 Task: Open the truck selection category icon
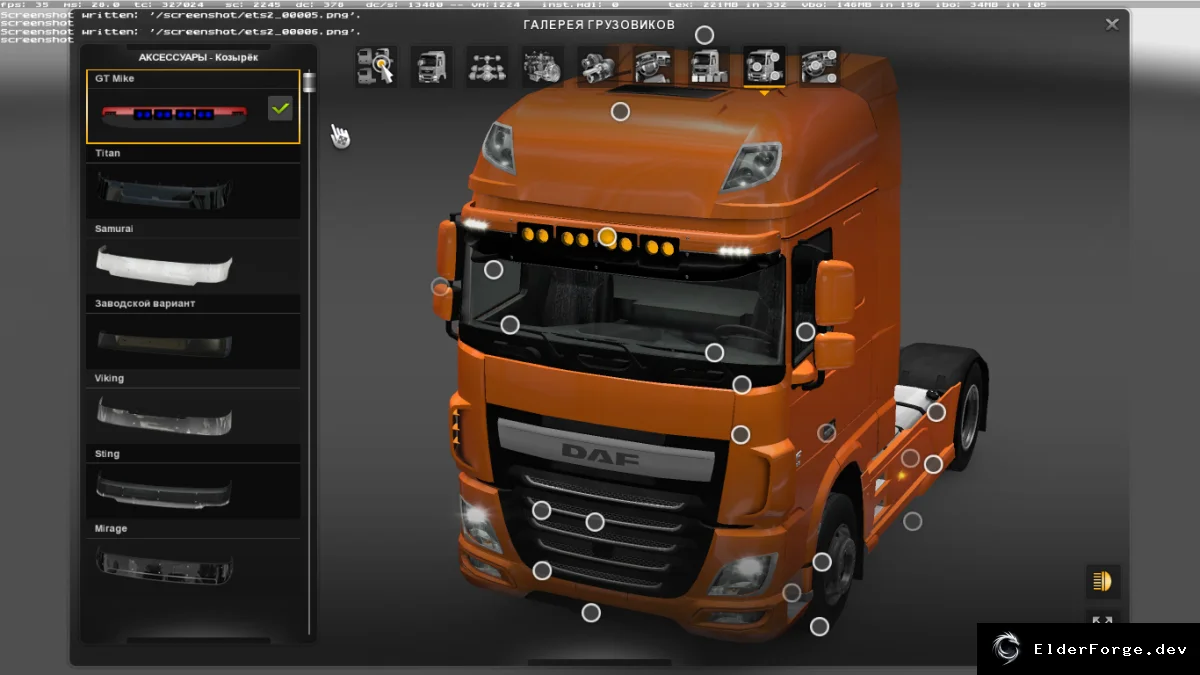pos(376,66)
